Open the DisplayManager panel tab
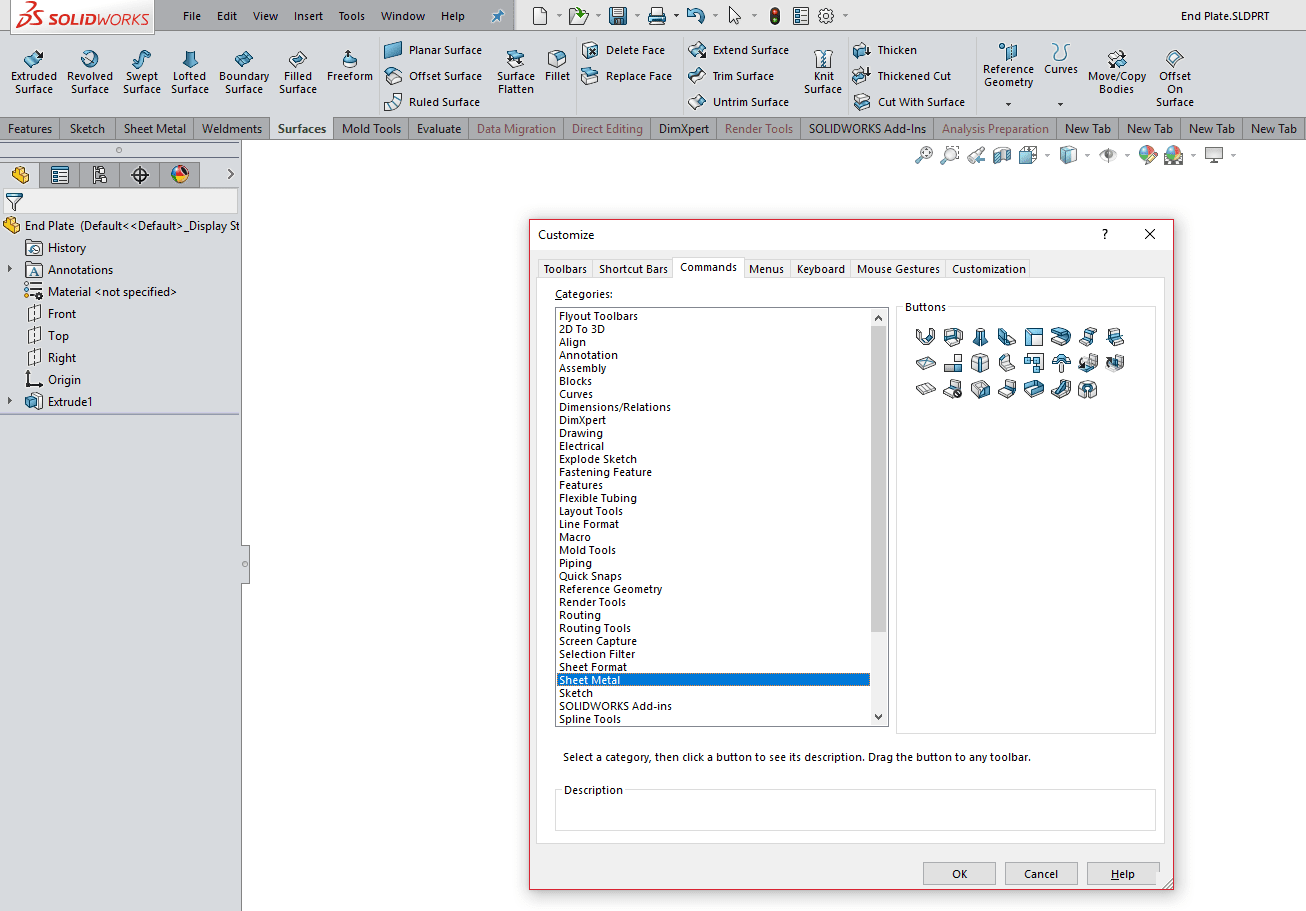 click(180, 175)
